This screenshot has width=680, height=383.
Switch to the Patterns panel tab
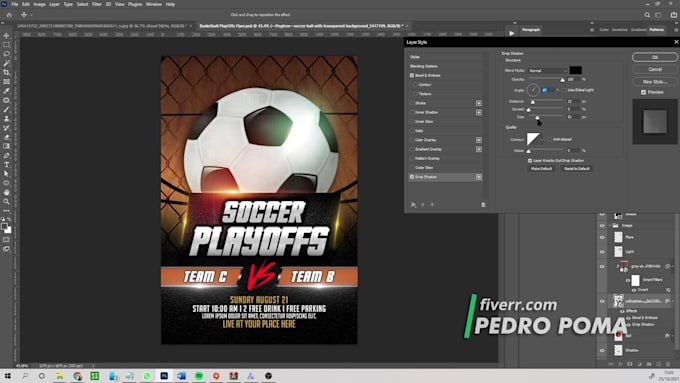coord(657,30)
